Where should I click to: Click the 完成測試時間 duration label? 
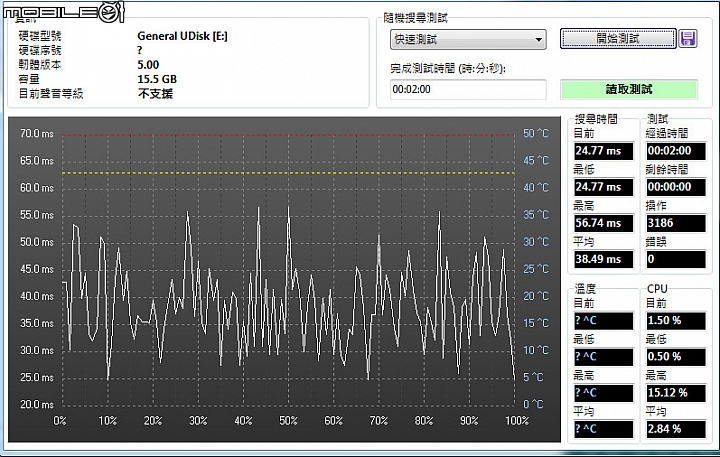pos(448,69)
